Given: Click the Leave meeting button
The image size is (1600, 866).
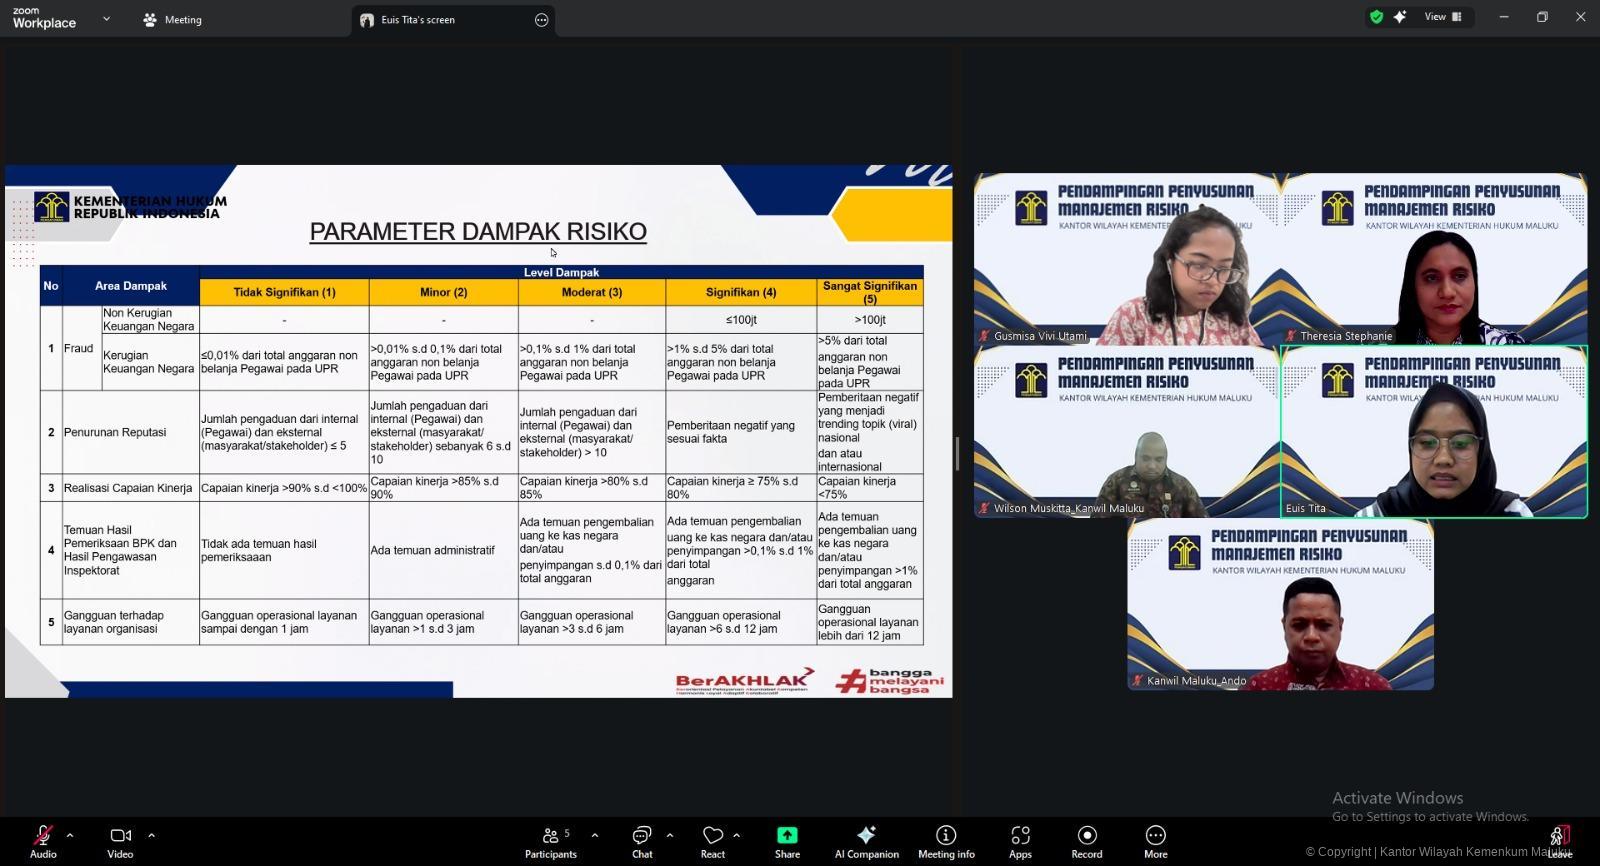Looking at the screenshot, I should tap(1559, 841).
